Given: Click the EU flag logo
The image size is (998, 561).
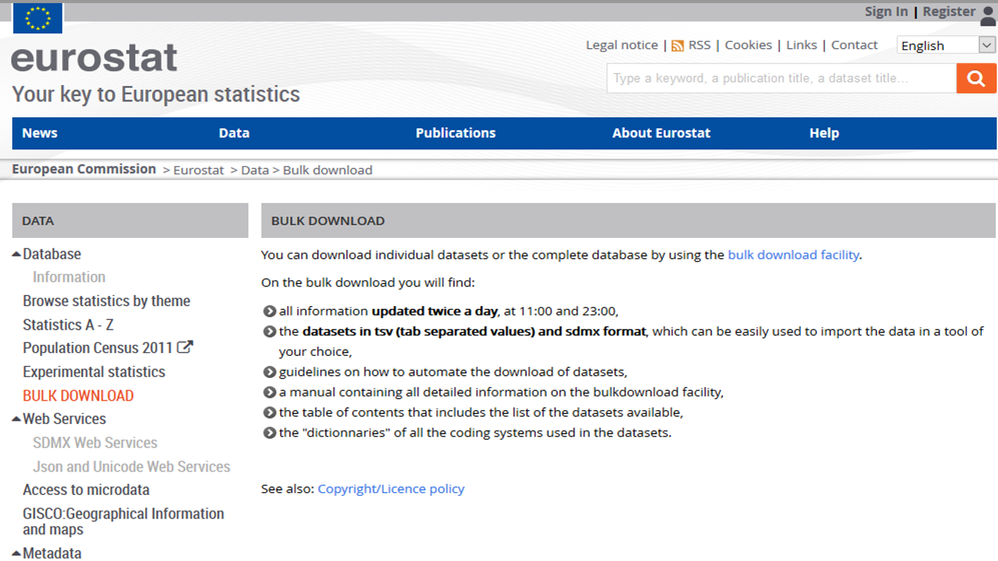Looking at the screenshot, I should pos(38,17).
